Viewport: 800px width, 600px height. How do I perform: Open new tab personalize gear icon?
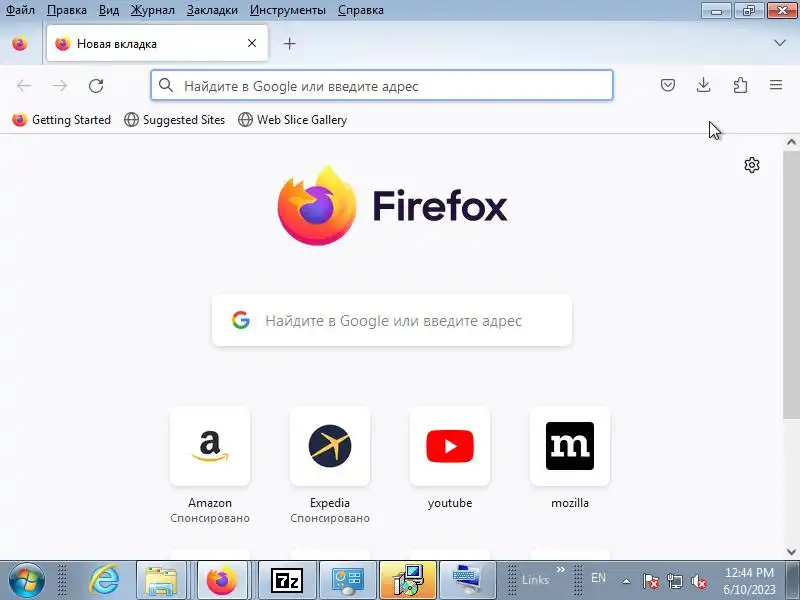[x=752, y=165]
